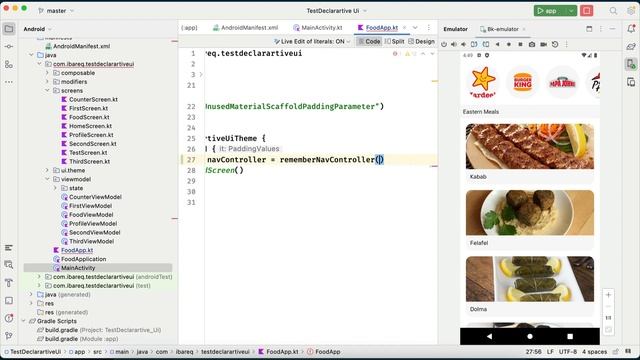Start emulator screen recording

544,44
